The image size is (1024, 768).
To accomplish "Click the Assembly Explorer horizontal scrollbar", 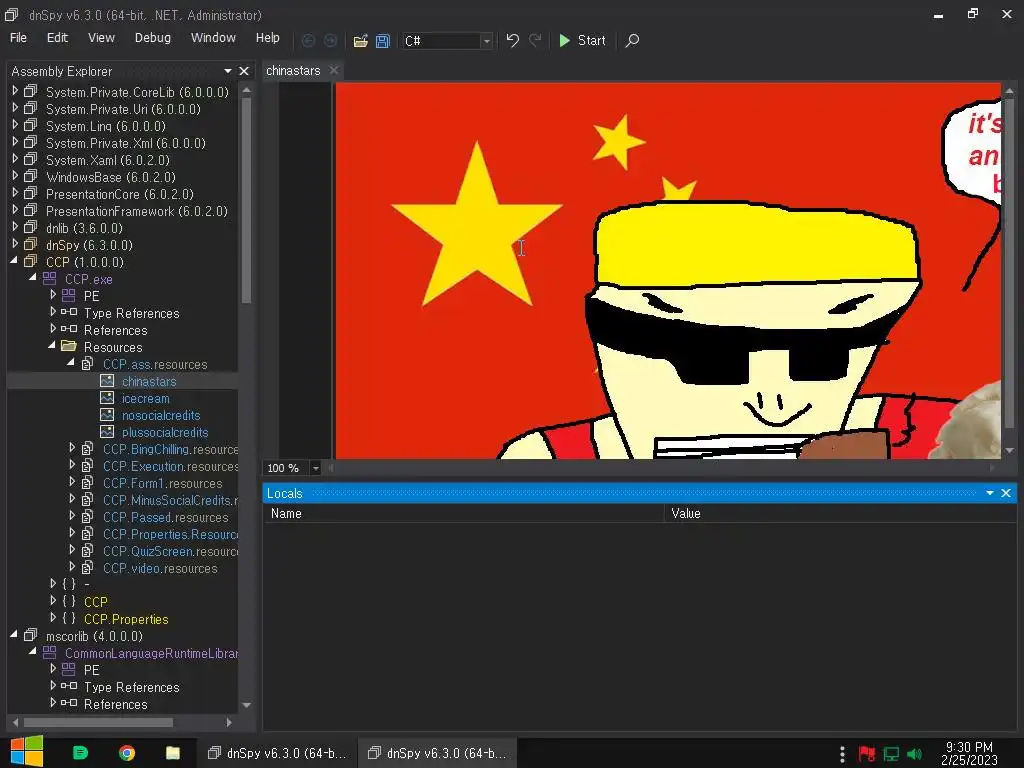I will (98, 722).
